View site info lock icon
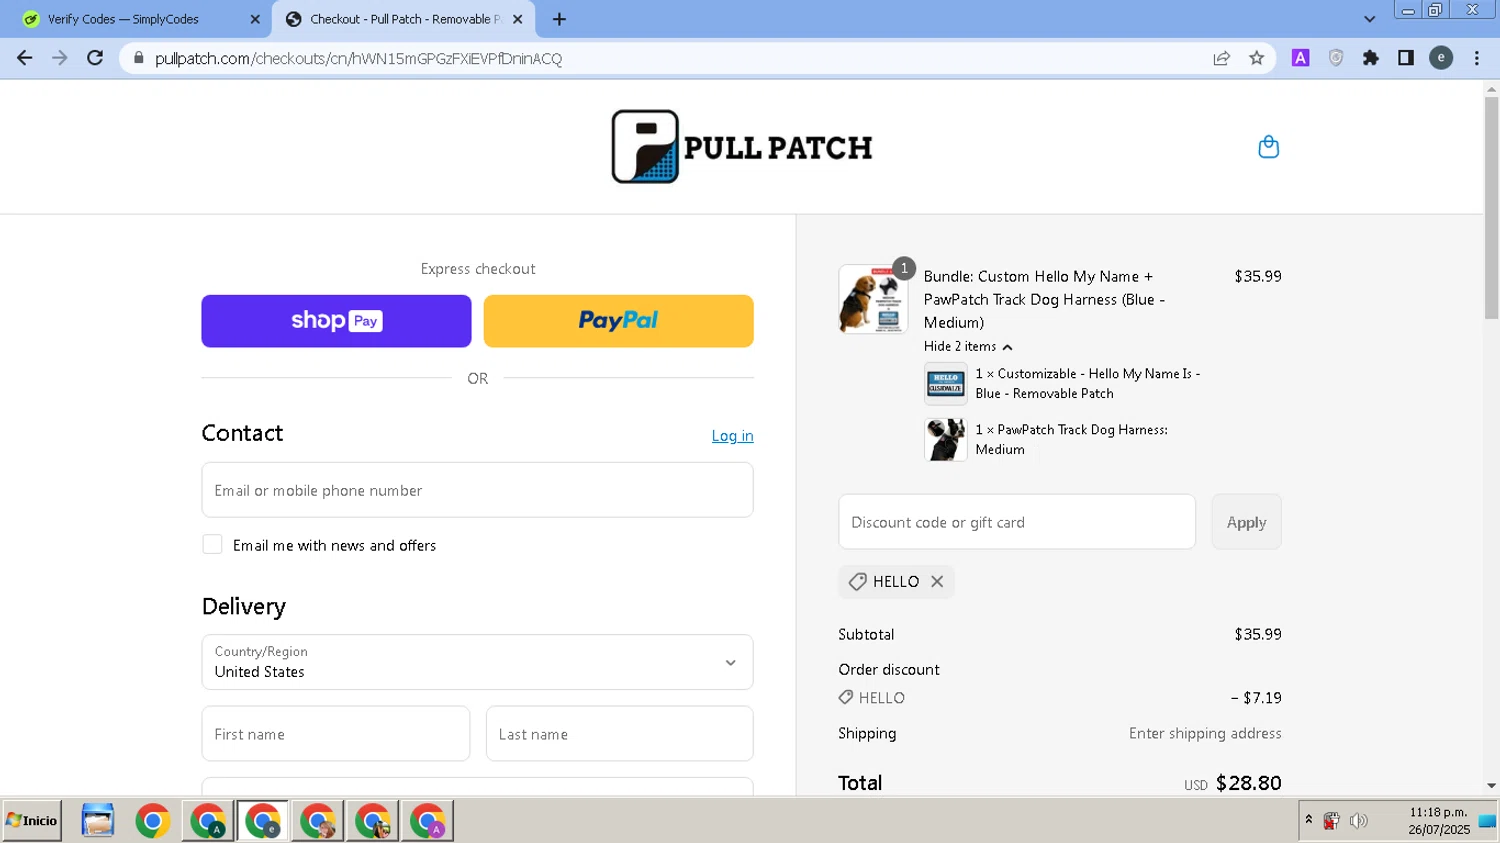The image size is (1500, 843). pyautogui.click(x=139, y=58)
